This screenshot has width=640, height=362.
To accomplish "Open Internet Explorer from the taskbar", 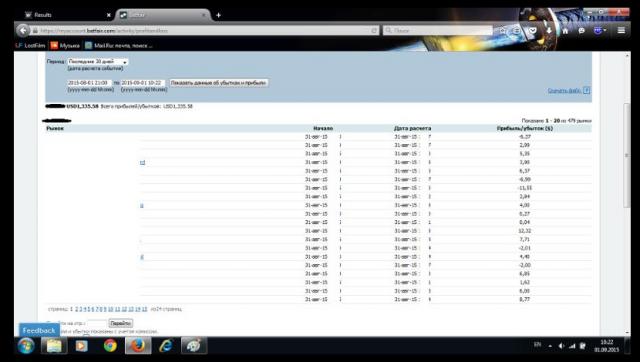I will (x=166, y=346).
